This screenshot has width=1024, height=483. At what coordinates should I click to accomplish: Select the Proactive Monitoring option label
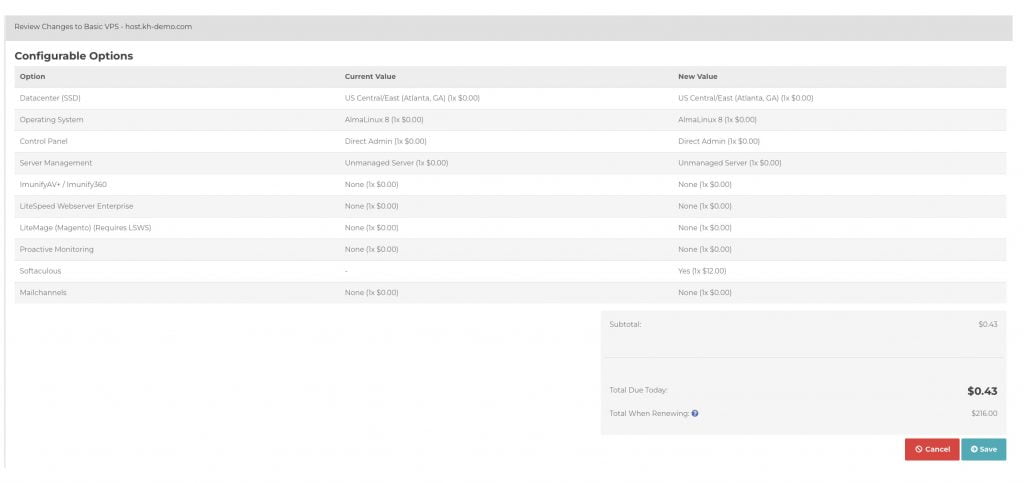[x=57, y=249]
